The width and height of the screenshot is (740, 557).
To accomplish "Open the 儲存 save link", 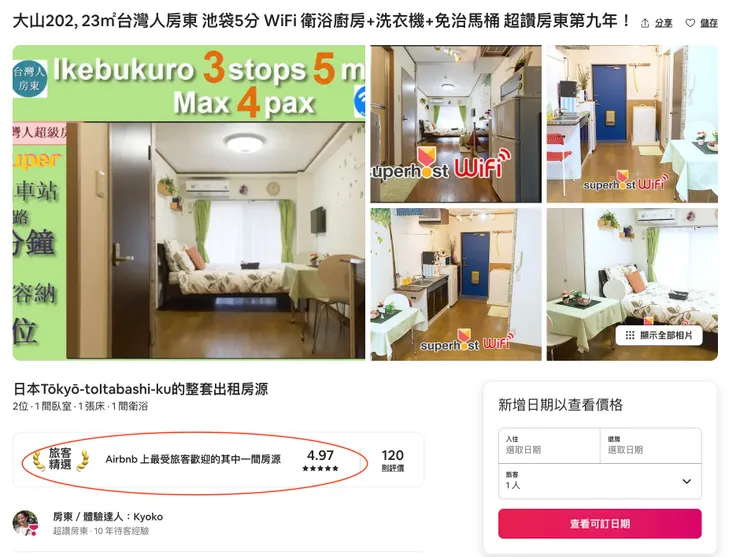I will [709, 23].
